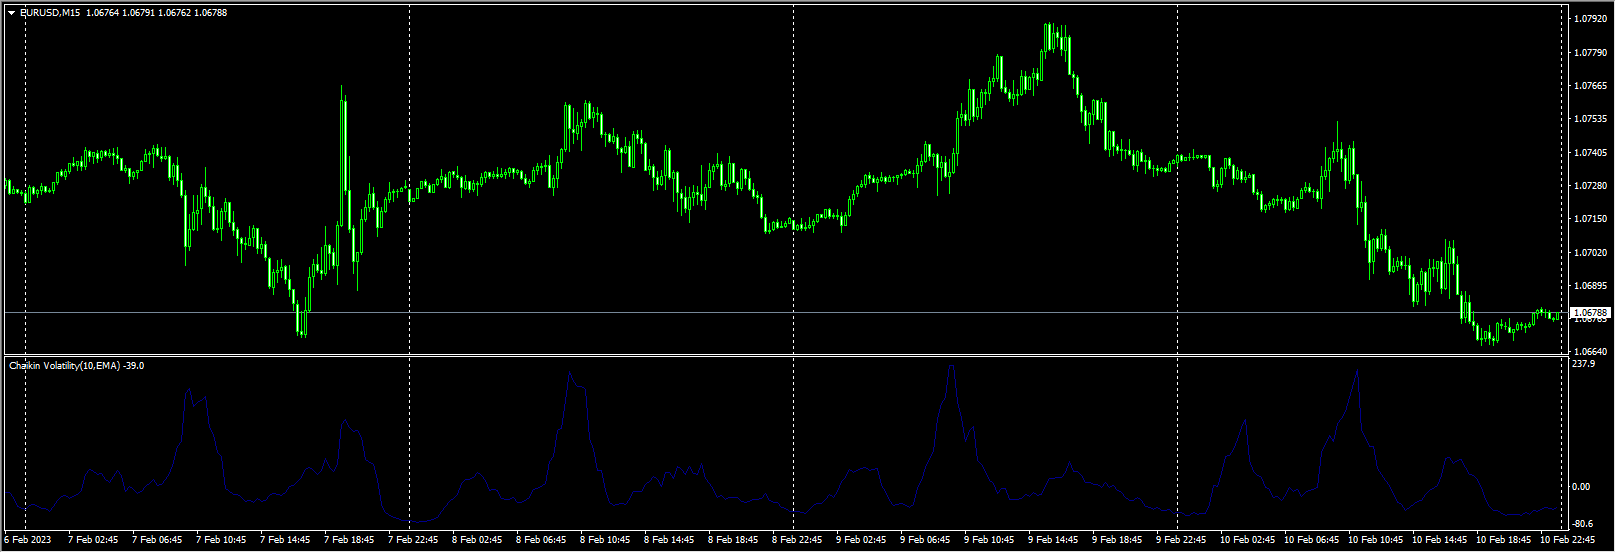This screenshot has height=553, width=1616.
Task: Click the 7 Feb 02:45 time label
Action: 93,540
